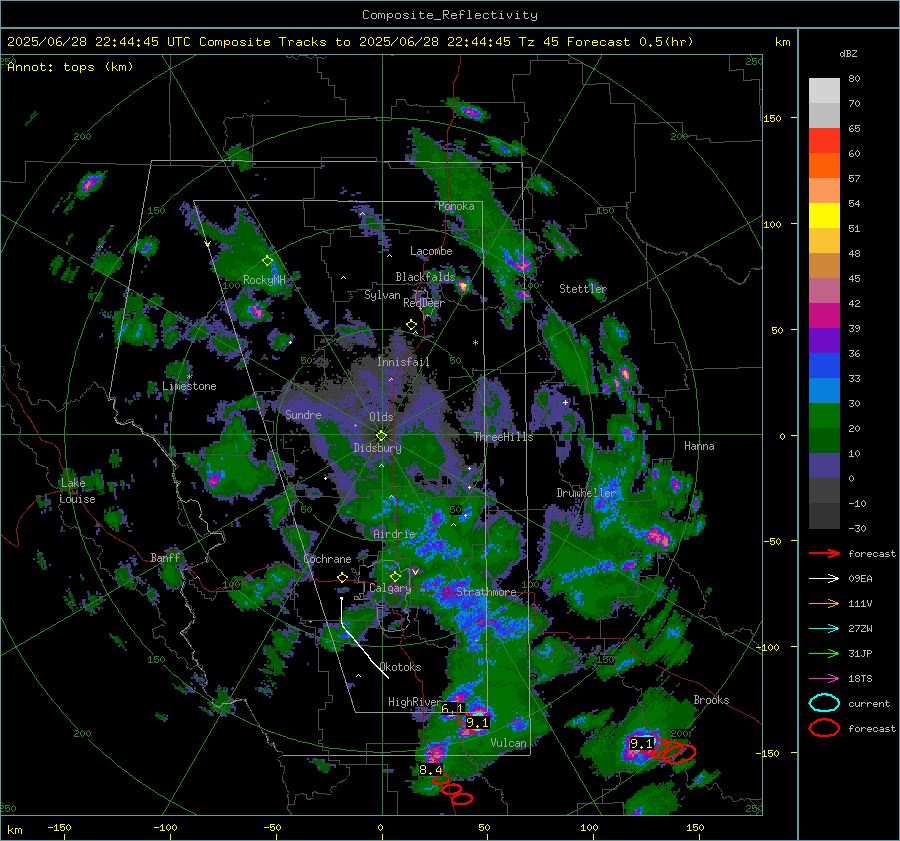Viewport: 900px width, 841px height.
Task: Pick the dark orange swatch below the red one
Action: (x=824, y=165)
